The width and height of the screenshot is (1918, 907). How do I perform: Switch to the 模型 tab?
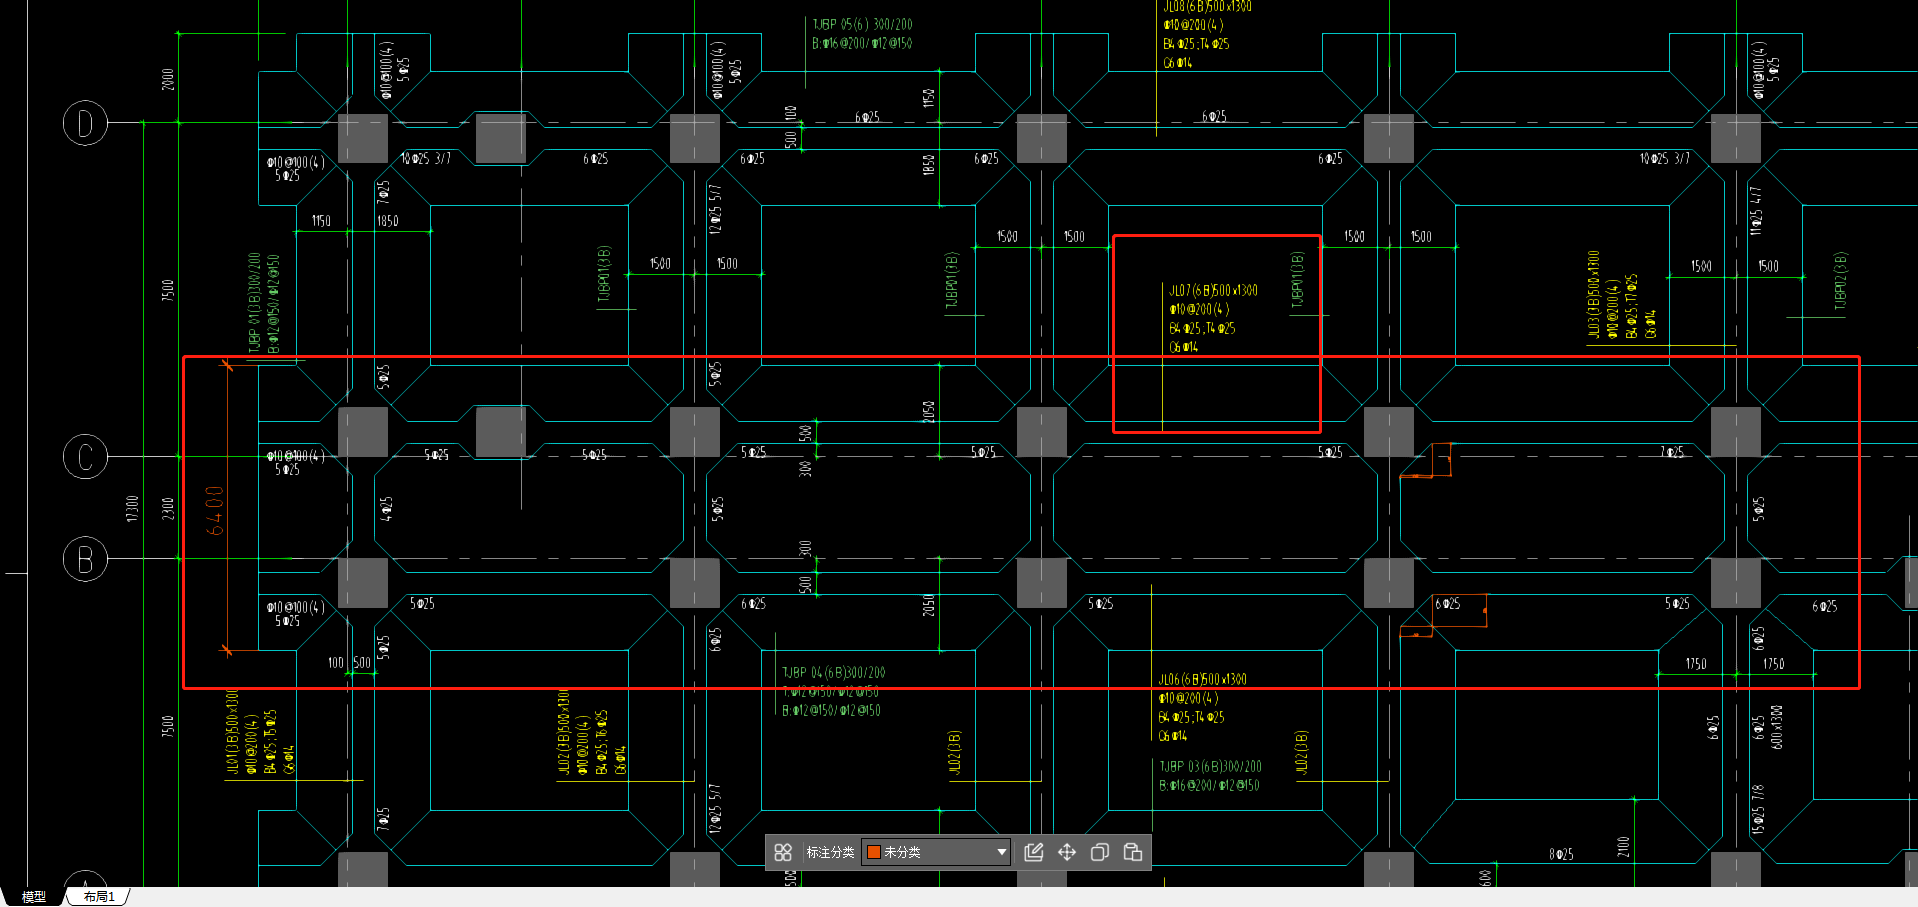tap(34, 897)
